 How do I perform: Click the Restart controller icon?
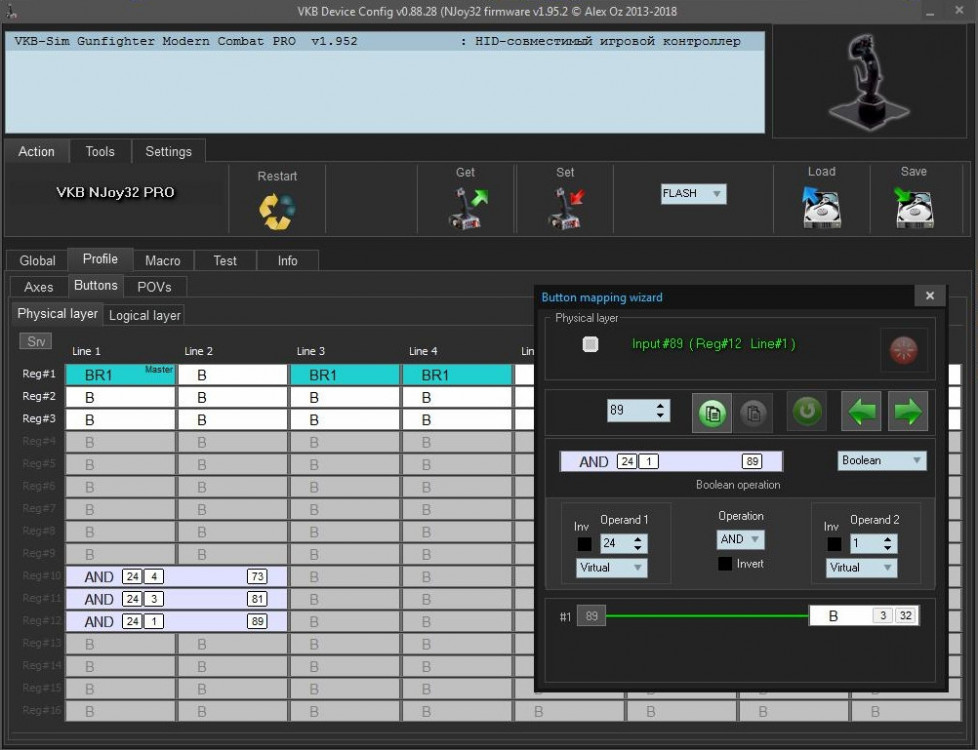[x=277, y=210]
